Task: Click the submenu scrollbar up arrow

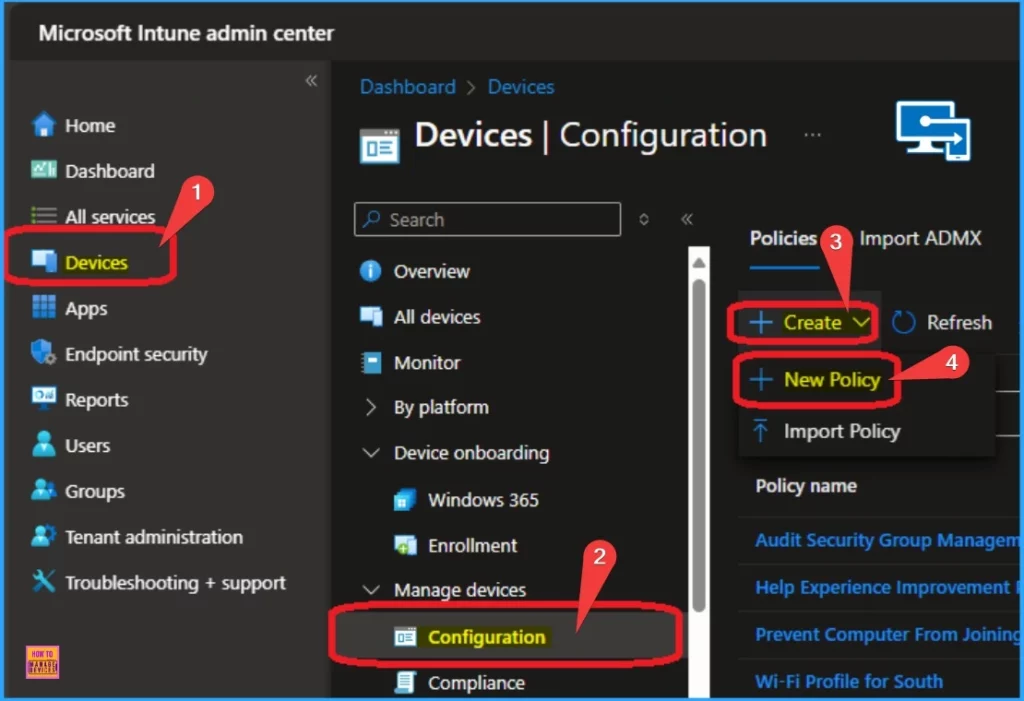Action: point(699,263)
